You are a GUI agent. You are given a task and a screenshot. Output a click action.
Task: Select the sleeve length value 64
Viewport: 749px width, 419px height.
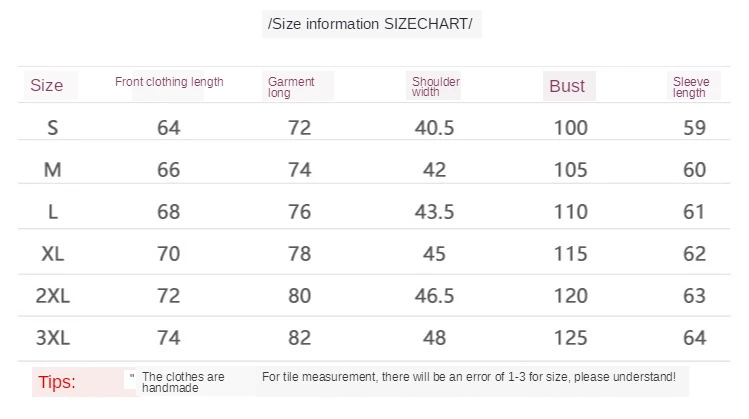coord(694,339)
